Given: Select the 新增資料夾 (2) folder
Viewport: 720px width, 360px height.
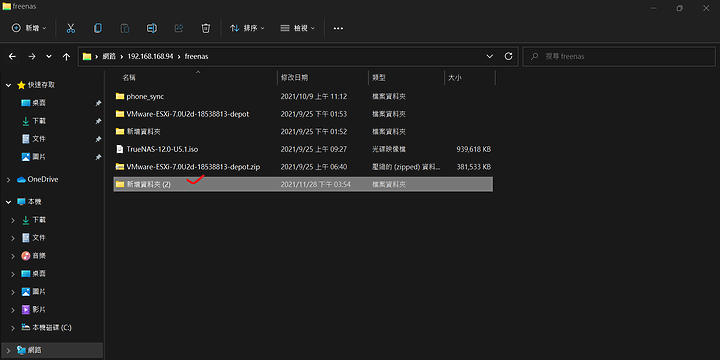Looking at the screenshot, I should coord(303,184).
